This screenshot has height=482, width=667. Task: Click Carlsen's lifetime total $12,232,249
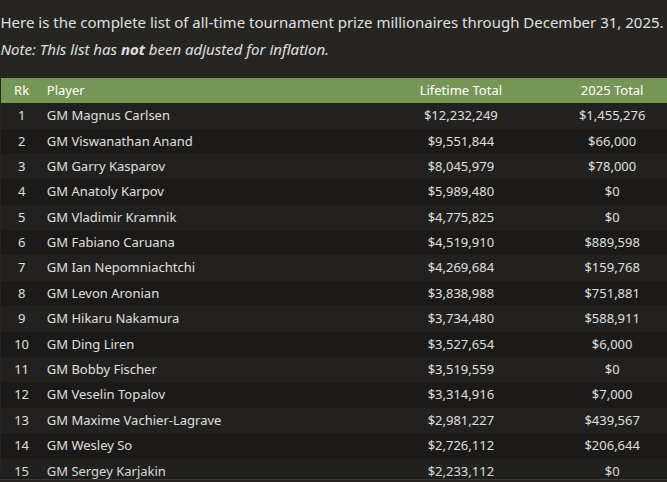point(461,116)
